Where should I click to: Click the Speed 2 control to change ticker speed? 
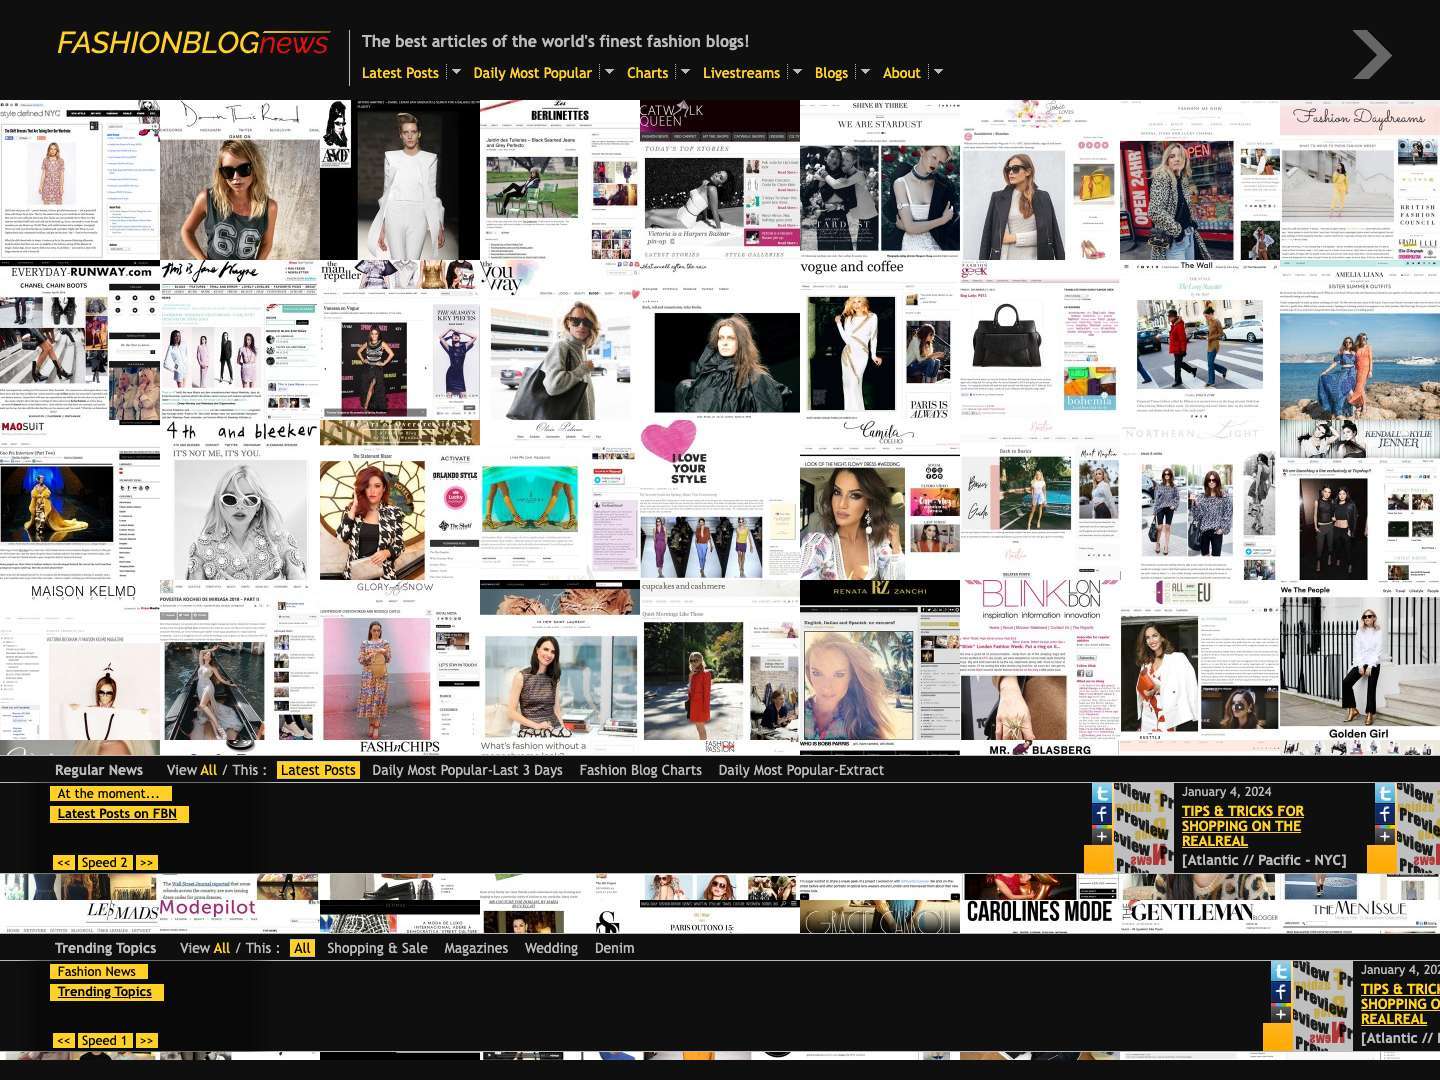point(104,862)
